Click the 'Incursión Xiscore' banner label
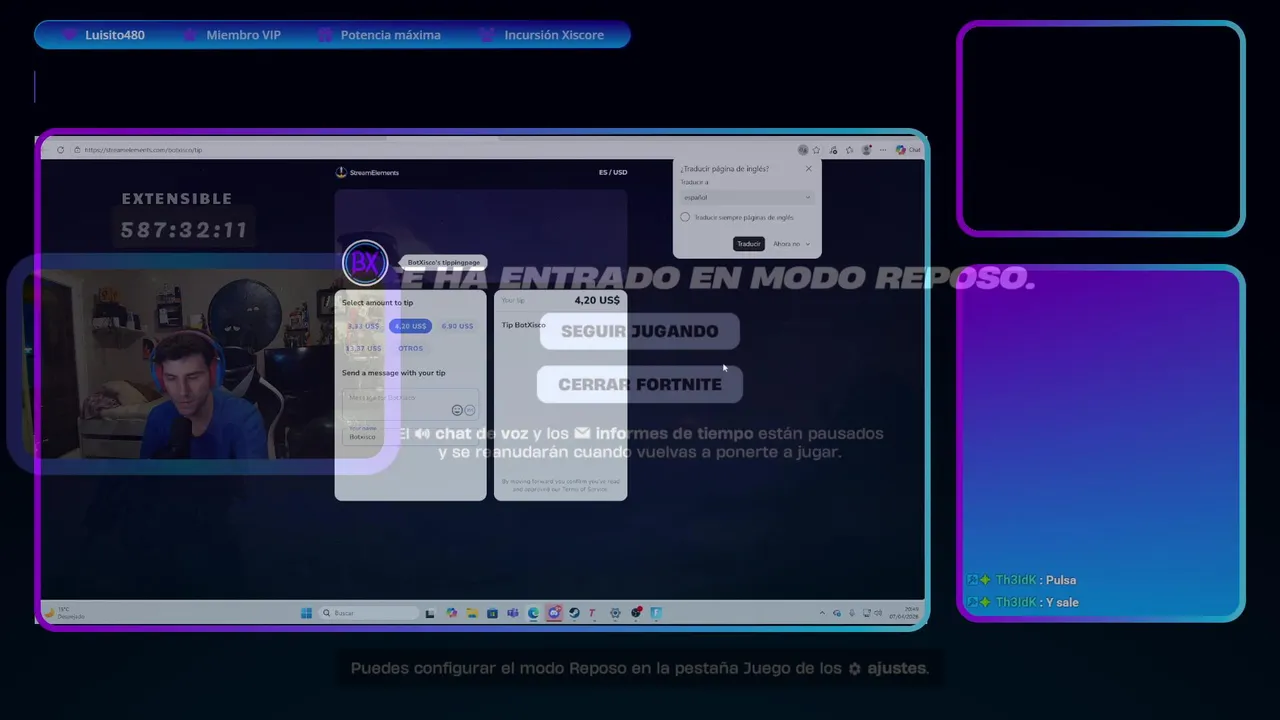The image size is (1280, 720). 554,35
